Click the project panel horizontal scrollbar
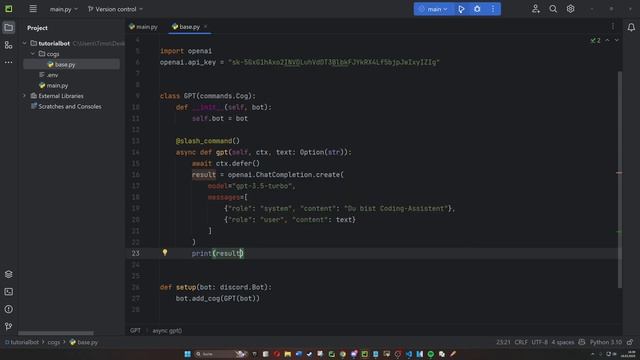Screen dimensions: 640x360 tap(56, 333)
